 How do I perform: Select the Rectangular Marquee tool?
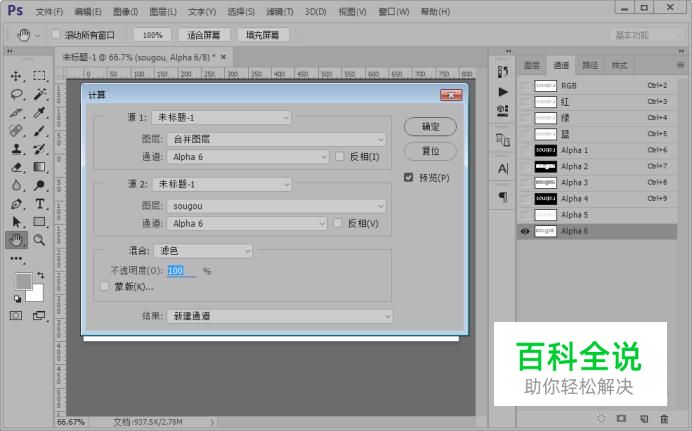pos(40,76)
